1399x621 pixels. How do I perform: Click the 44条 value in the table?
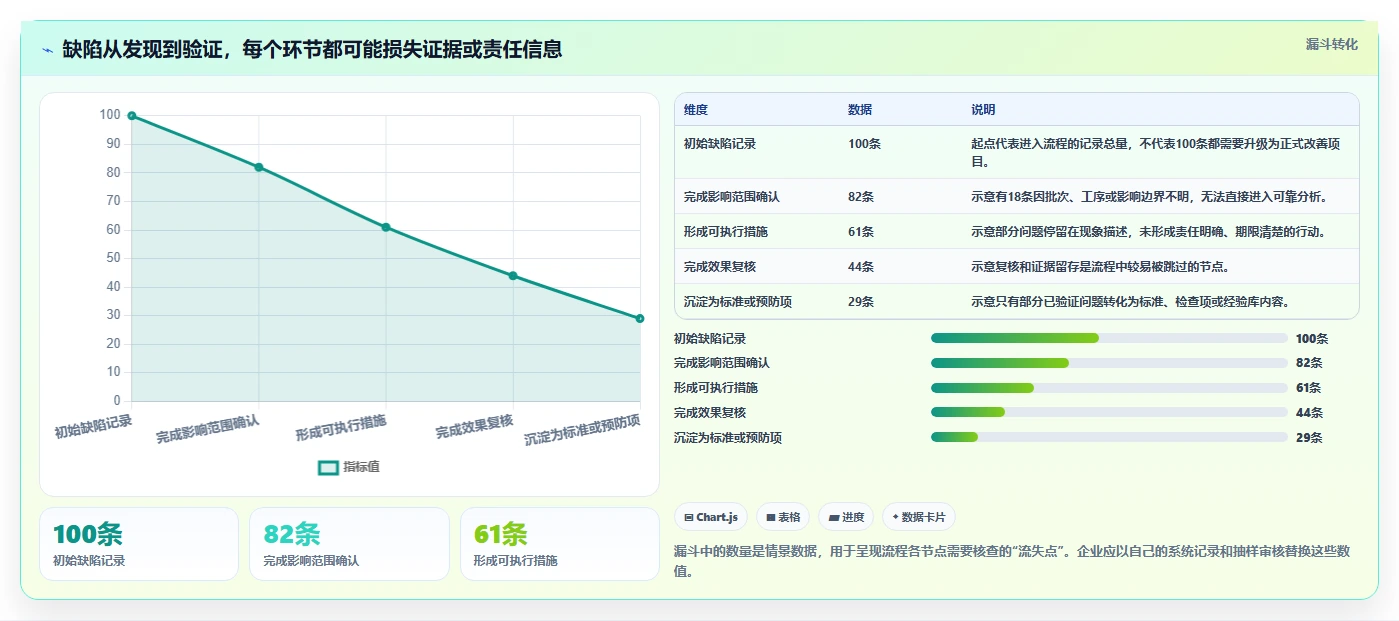[x=861, y=267]
